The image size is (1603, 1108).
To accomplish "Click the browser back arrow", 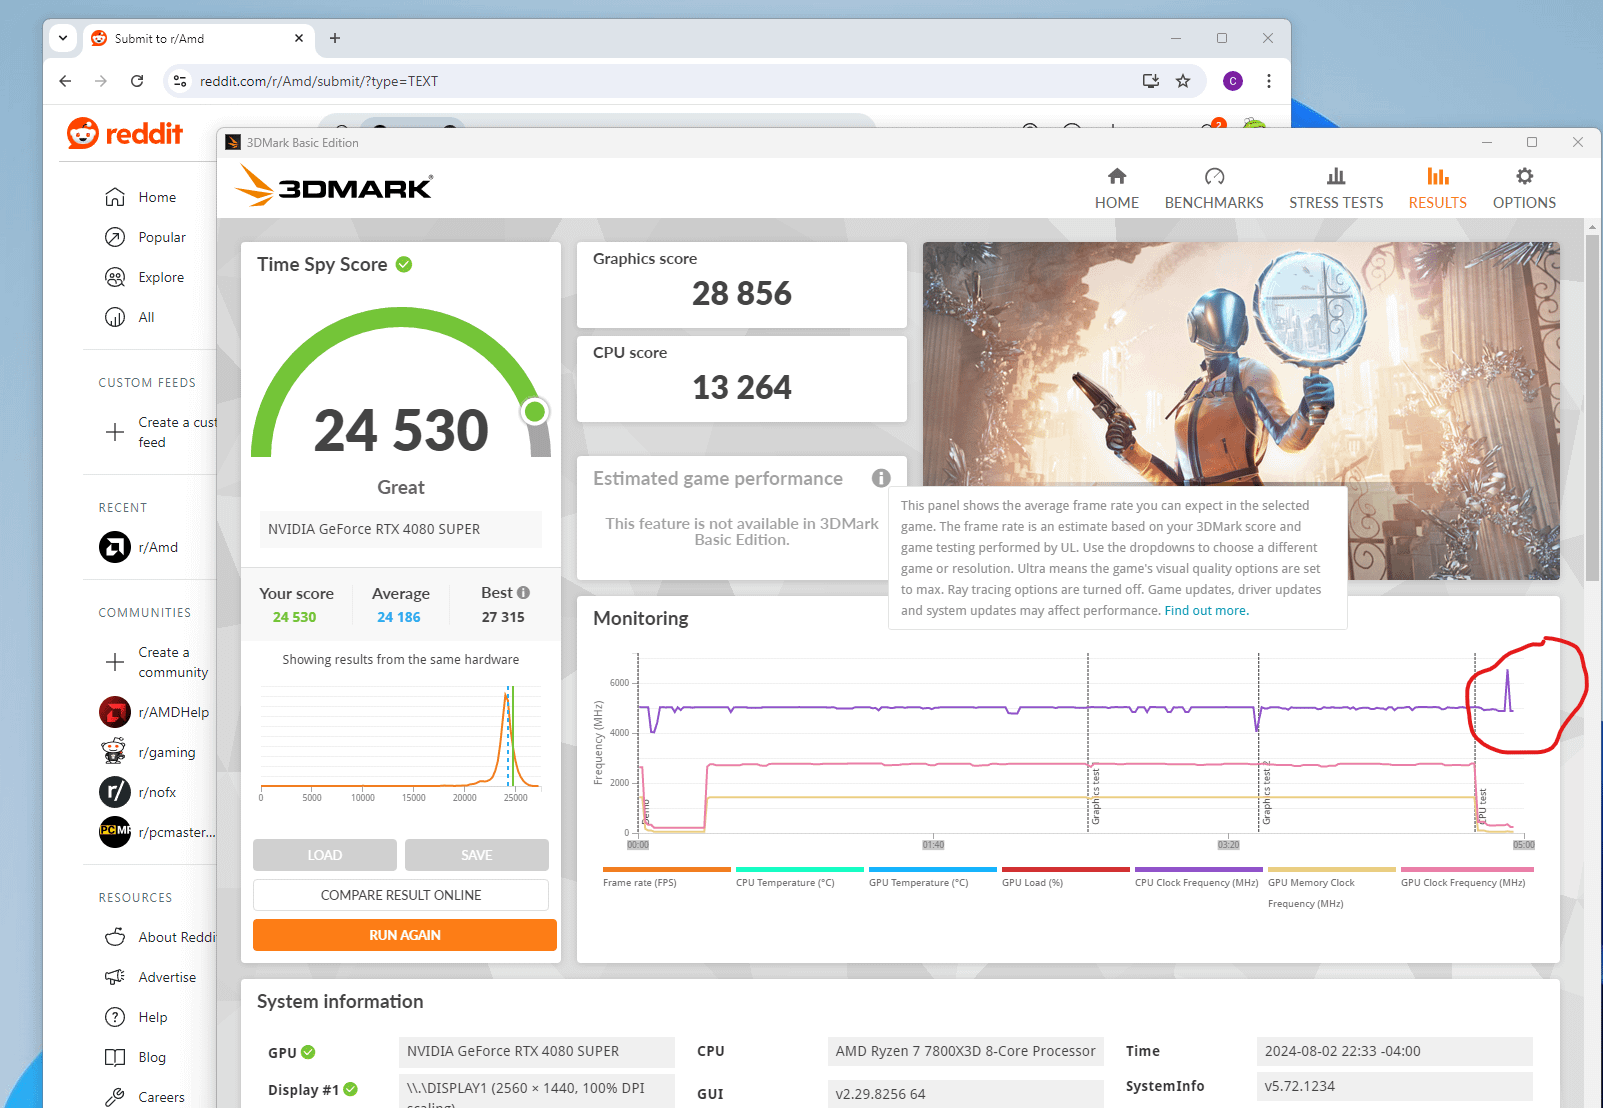I will [65, 81].
